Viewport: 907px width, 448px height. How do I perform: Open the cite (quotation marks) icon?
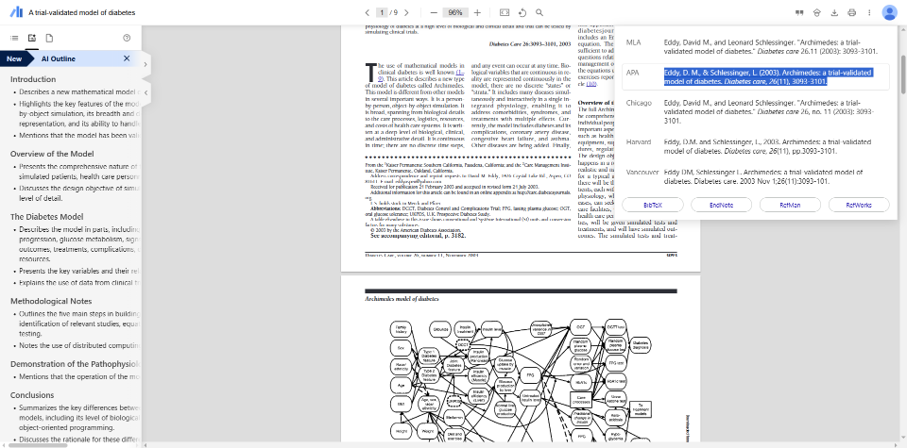[x=798, y=12]
